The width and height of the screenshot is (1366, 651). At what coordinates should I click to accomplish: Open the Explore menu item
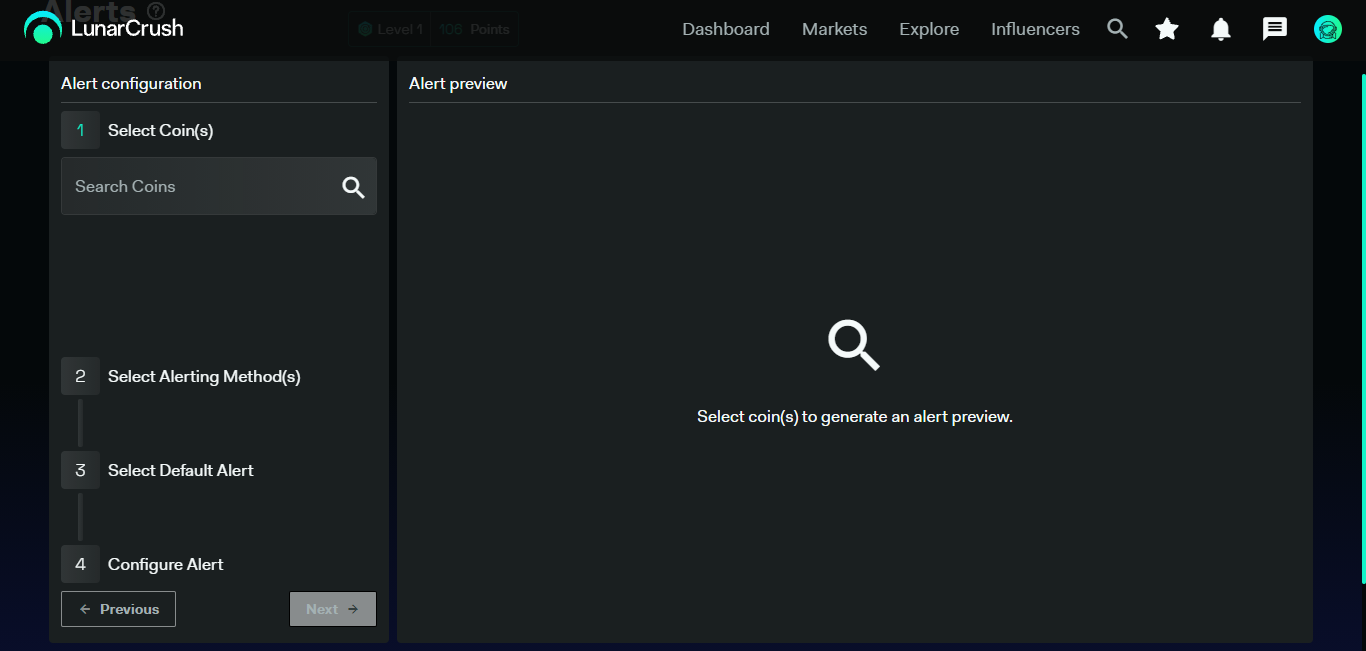tap(929, 29)
